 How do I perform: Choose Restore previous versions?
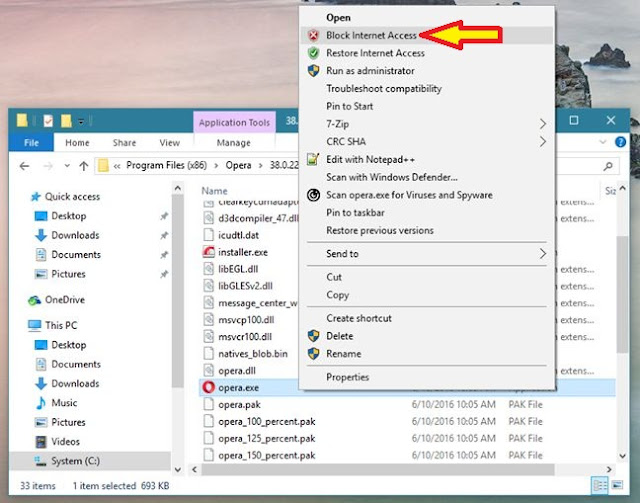[380, 230]
